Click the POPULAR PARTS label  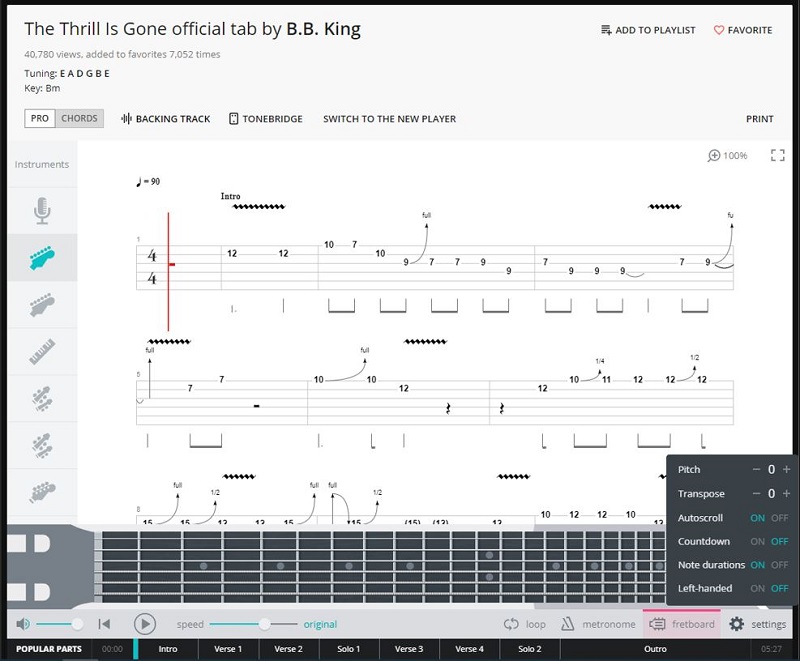pos(49,649)
